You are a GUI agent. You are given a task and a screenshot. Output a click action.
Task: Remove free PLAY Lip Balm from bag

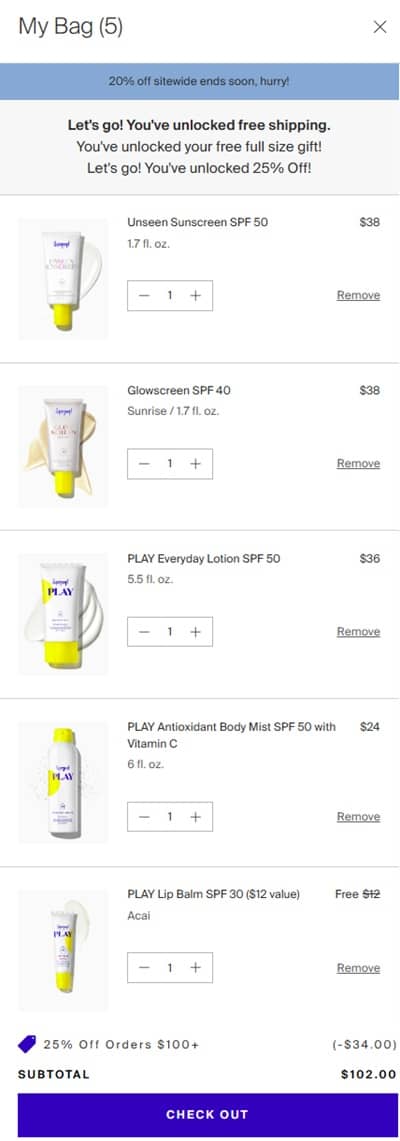click(x=359, y=968)
